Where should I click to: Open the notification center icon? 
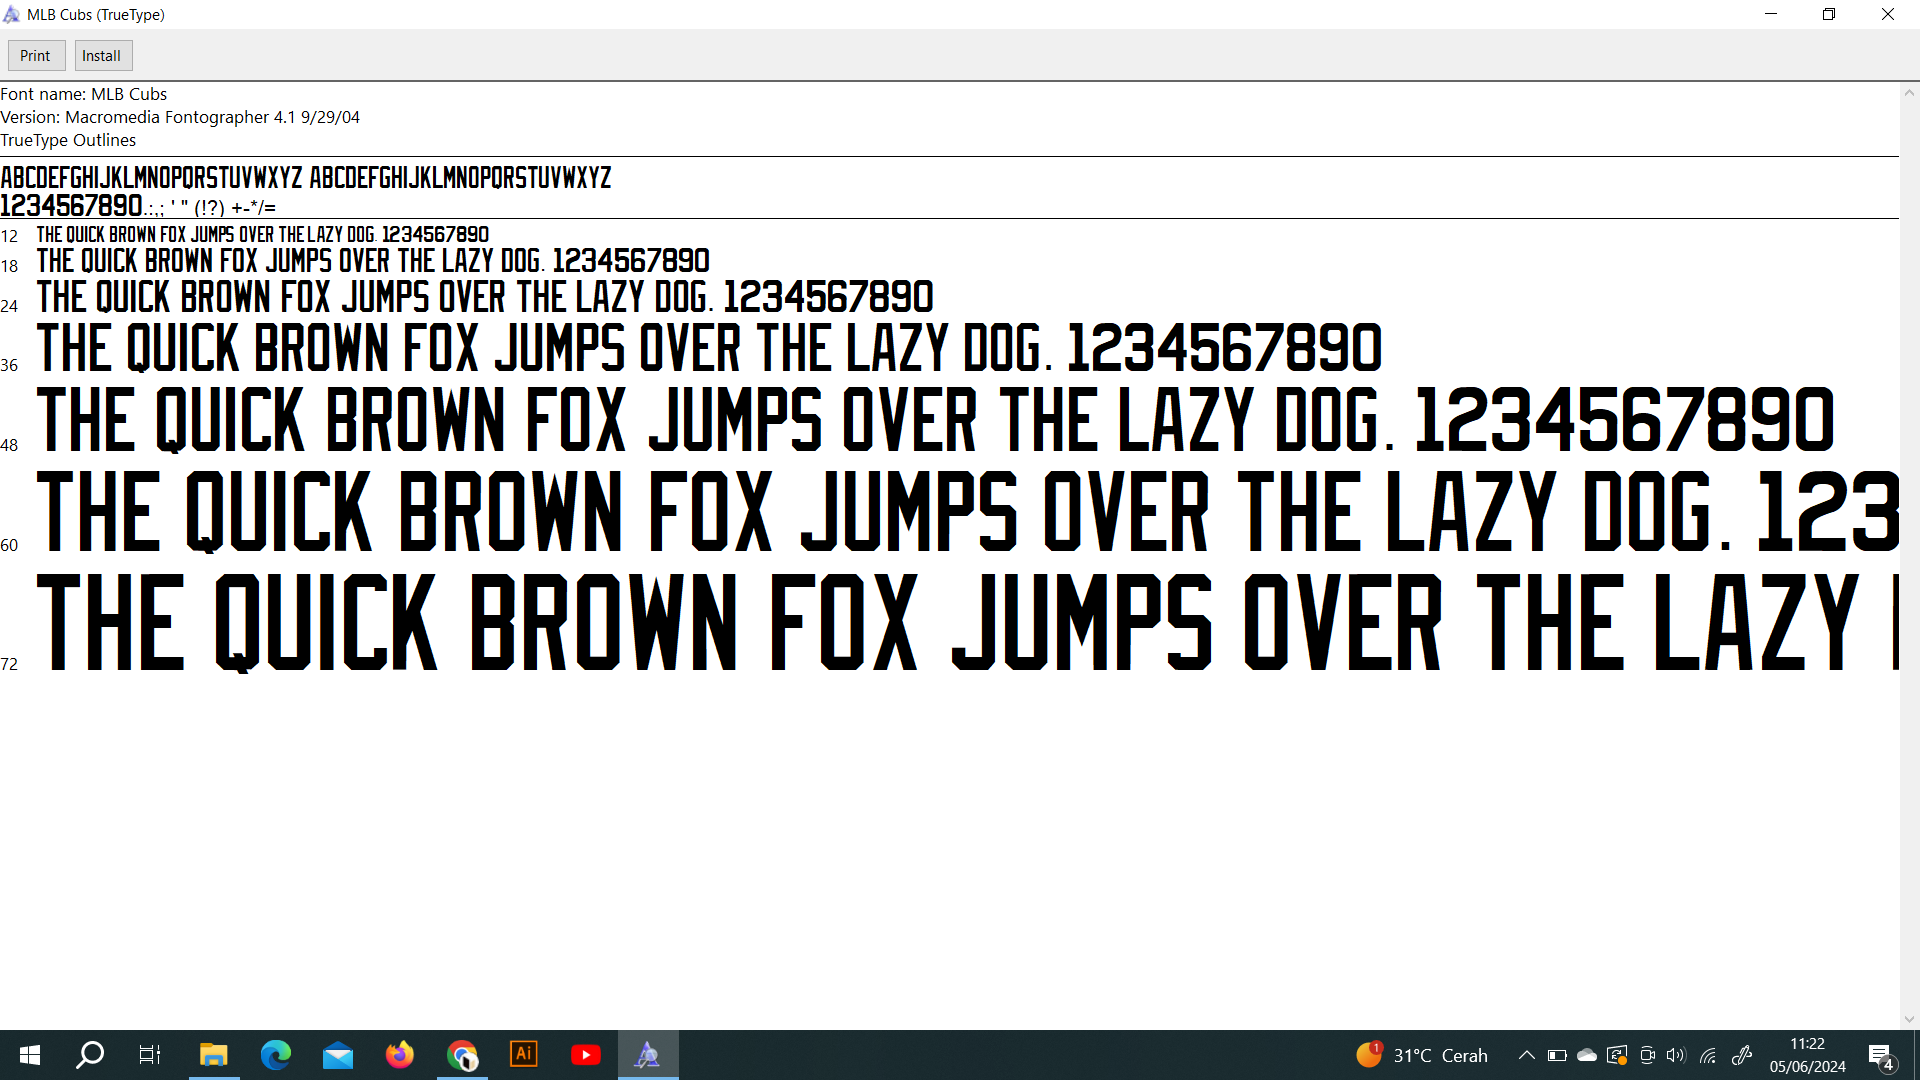pyautogui.click(x=1880, y=1056)
